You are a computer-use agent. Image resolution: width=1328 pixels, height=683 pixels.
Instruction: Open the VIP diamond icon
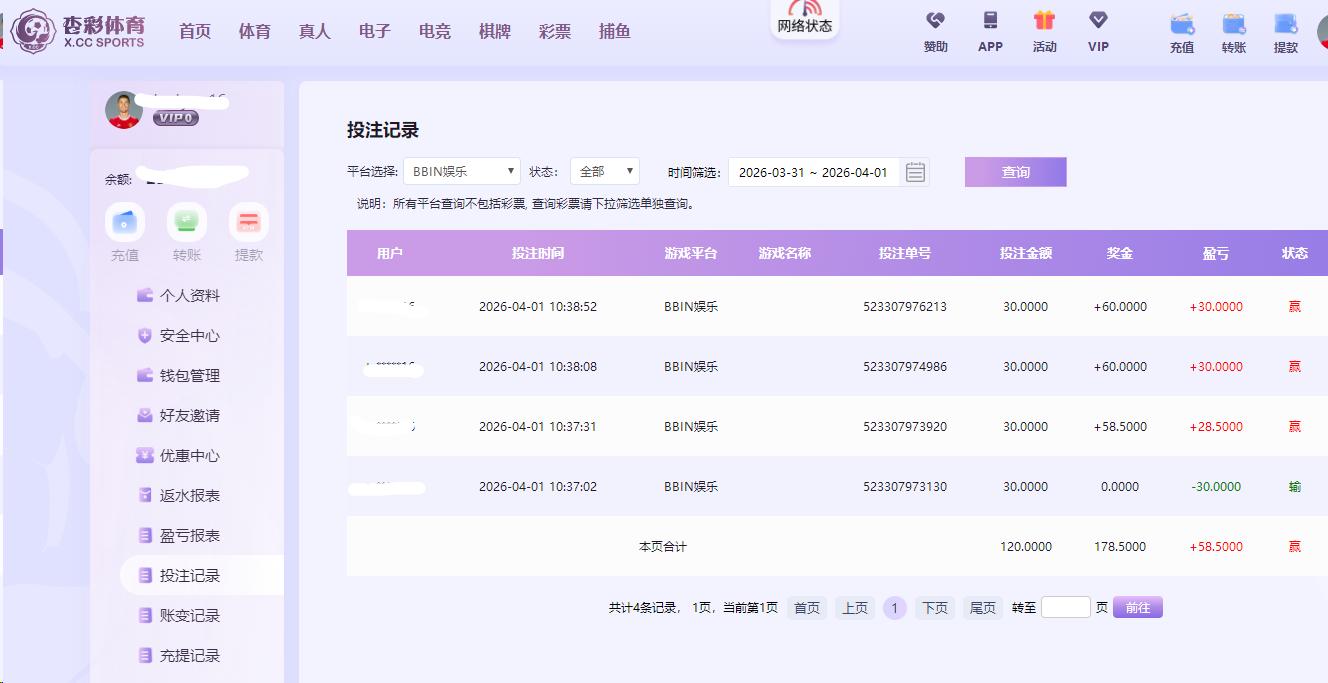point(1098,21)
